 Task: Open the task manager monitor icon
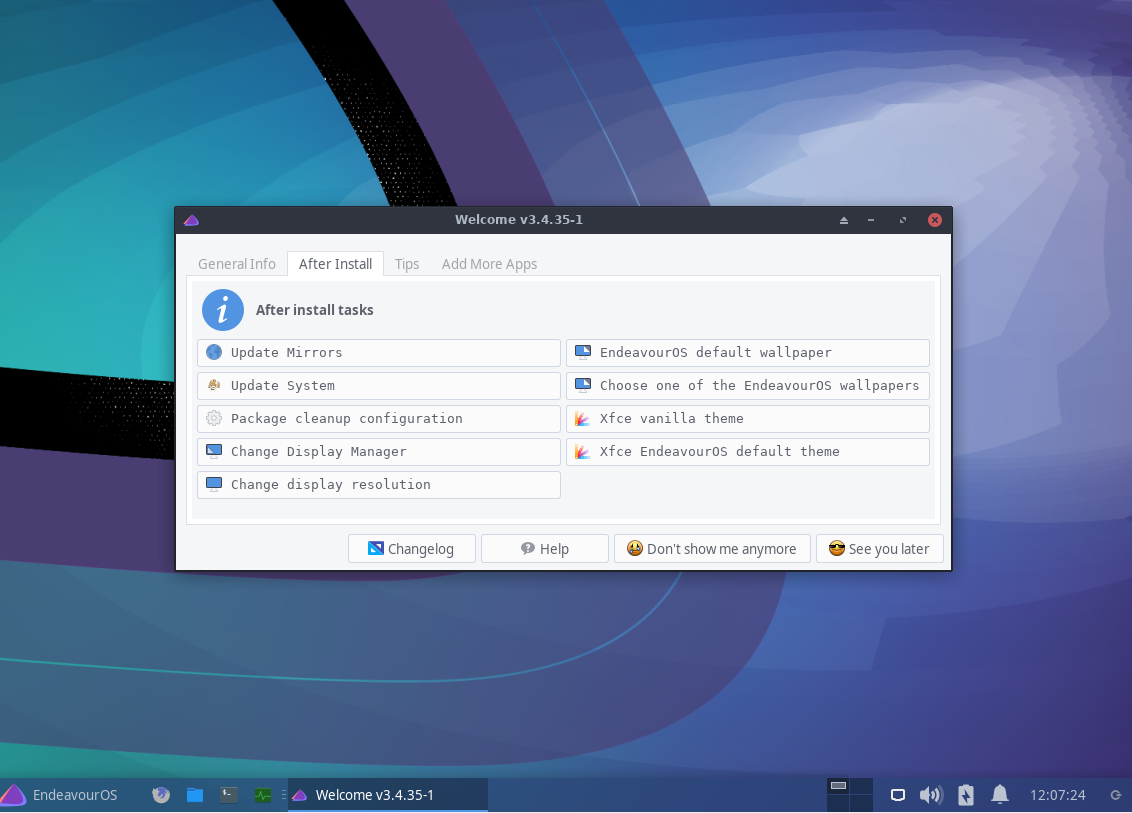coord(263,795)
